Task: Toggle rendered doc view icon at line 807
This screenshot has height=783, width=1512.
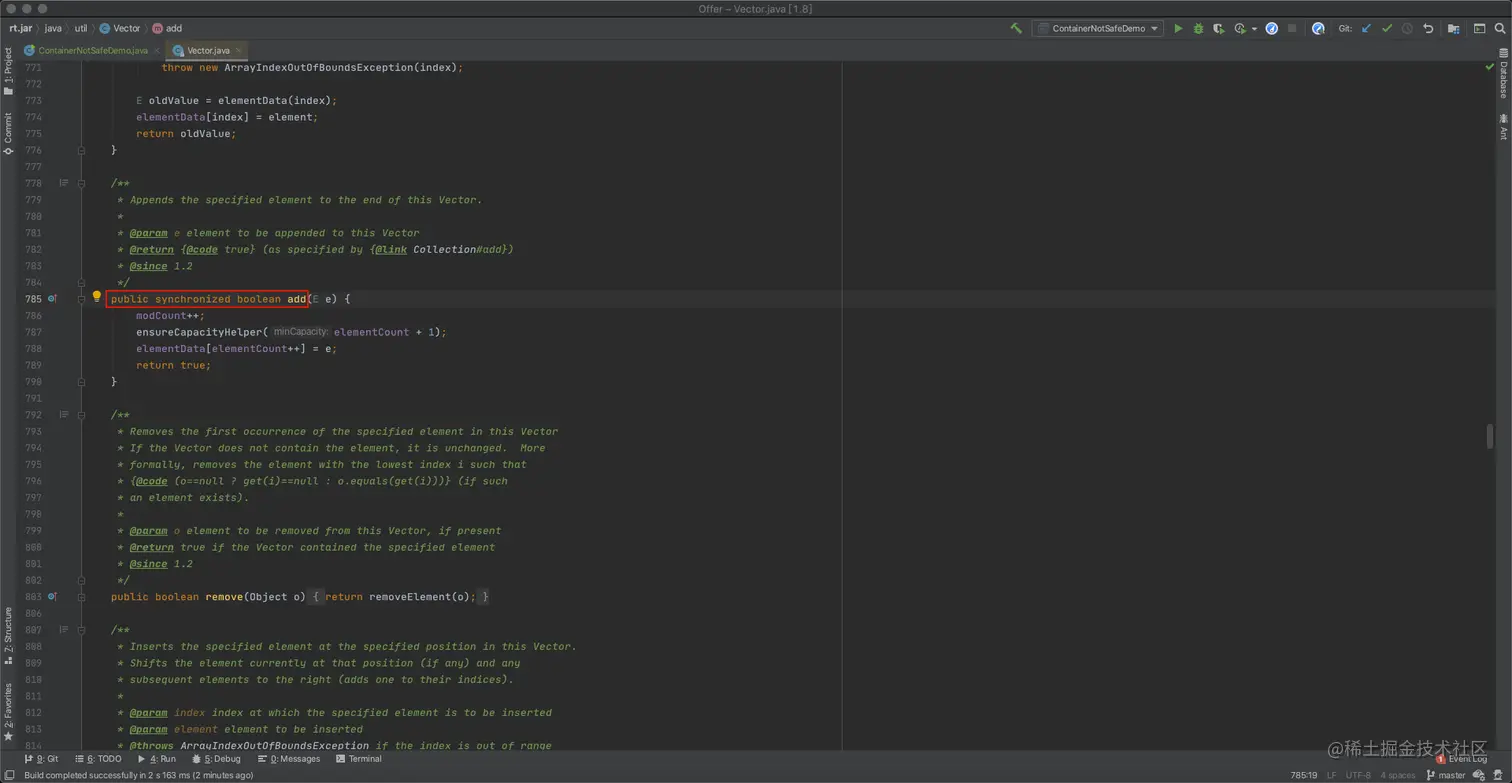Action: pos(64,630)
